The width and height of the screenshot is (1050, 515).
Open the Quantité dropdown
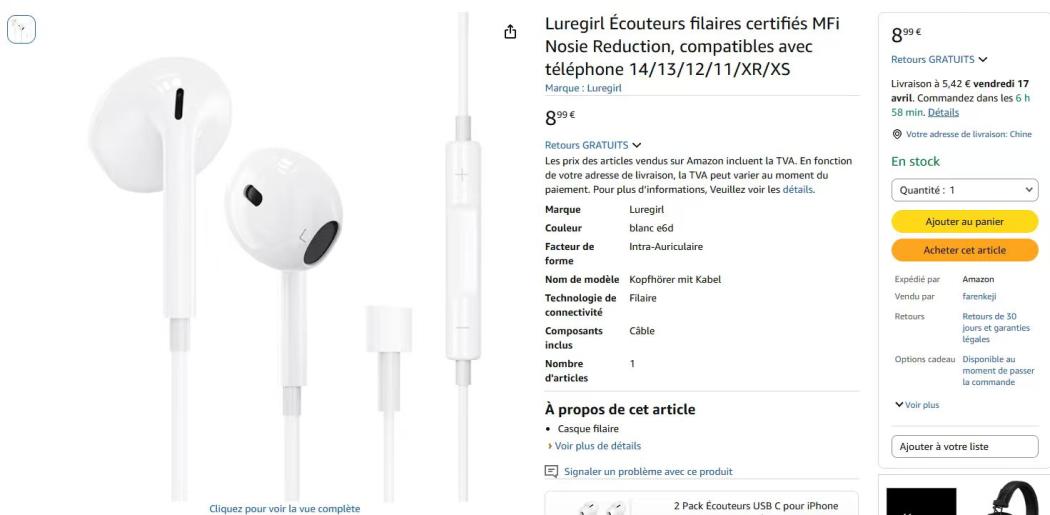point(964,190)
